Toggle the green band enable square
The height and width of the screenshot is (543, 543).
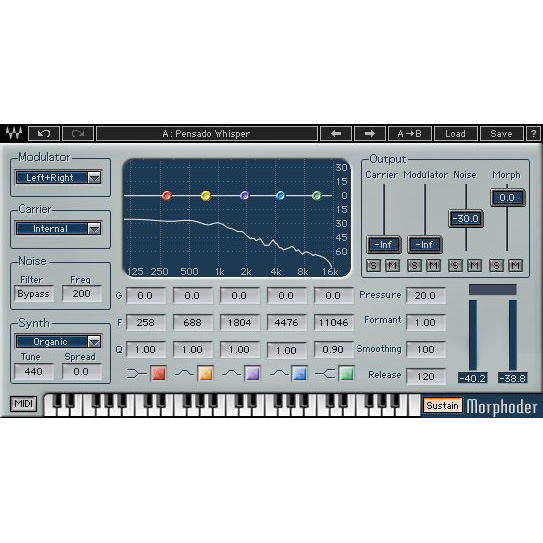point(346,373)
